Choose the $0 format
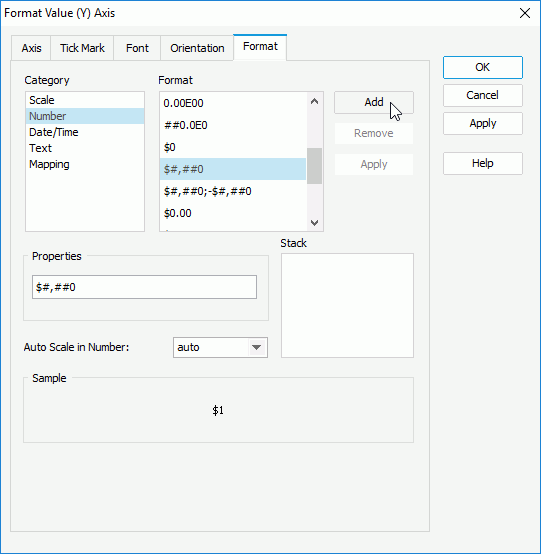 pos(233,147)
